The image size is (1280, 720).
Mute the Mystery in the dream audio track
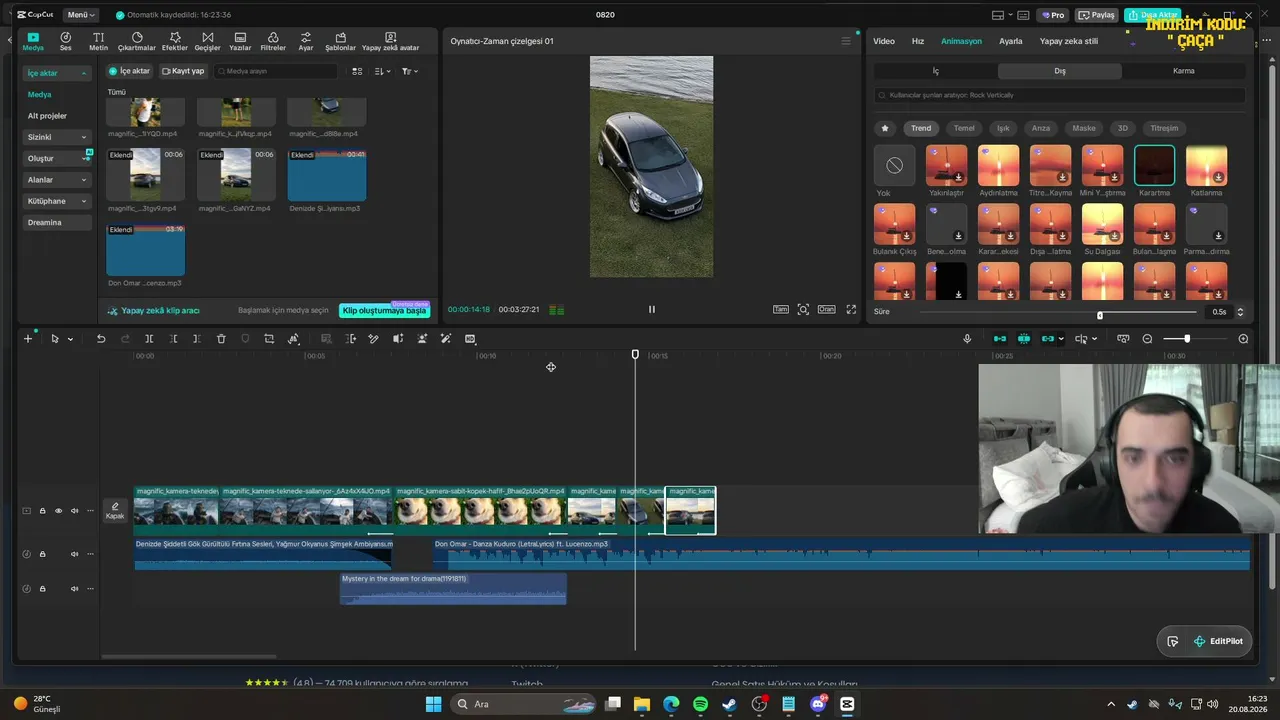pyautogui.click(x=74, y=589)
